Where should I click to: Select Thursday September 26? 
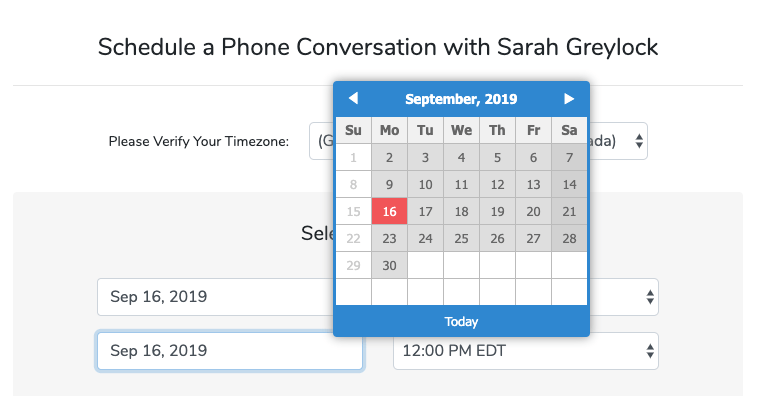pyautogui.click(x=497, y=239)
